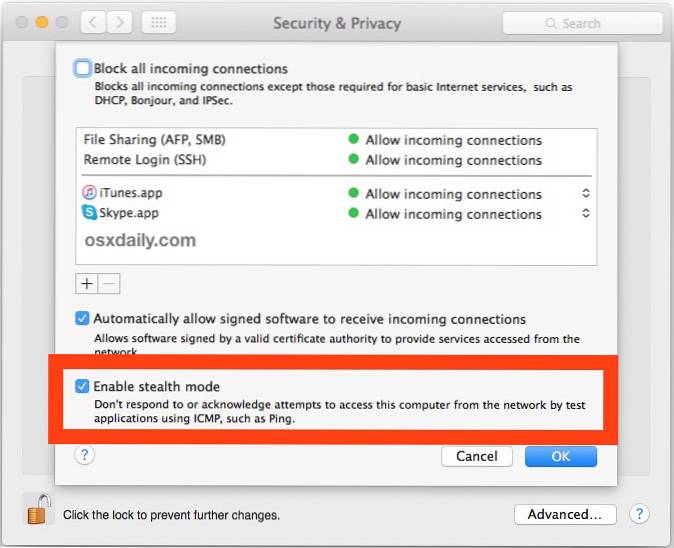Click the iTunes app icon in list
This screenshot has height=548, width=674.
point(89,193)
